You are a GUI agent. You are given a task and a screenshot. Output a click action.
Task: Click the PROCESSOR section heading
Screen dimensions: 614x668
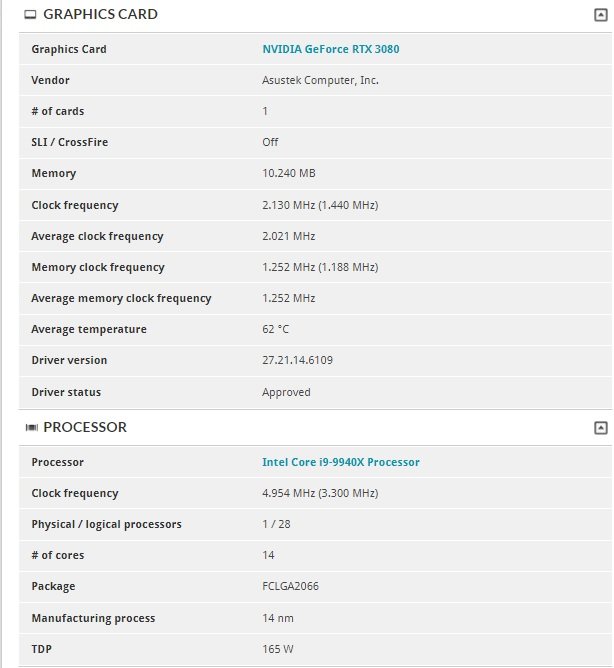(x=85, y=427)
